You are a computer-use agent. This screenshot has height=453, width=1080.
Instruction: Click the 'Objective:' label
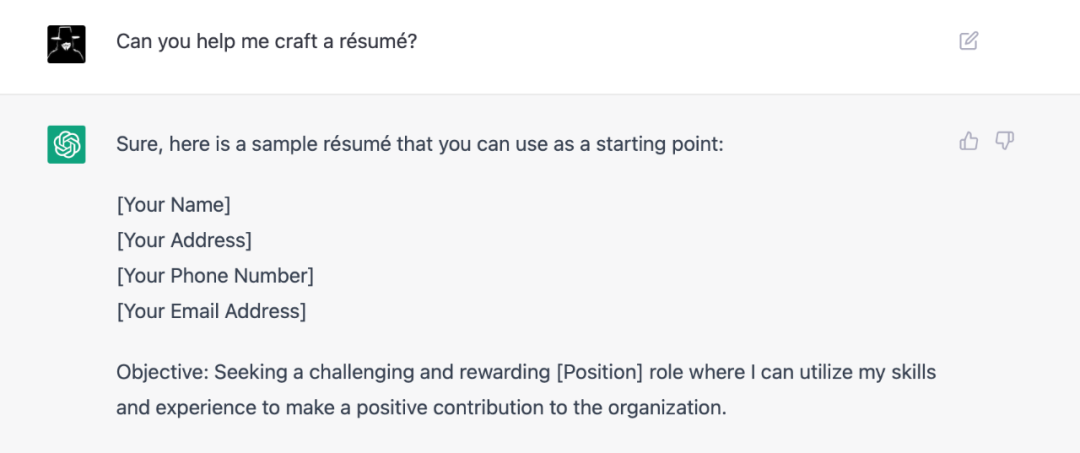tap(159, 373)
